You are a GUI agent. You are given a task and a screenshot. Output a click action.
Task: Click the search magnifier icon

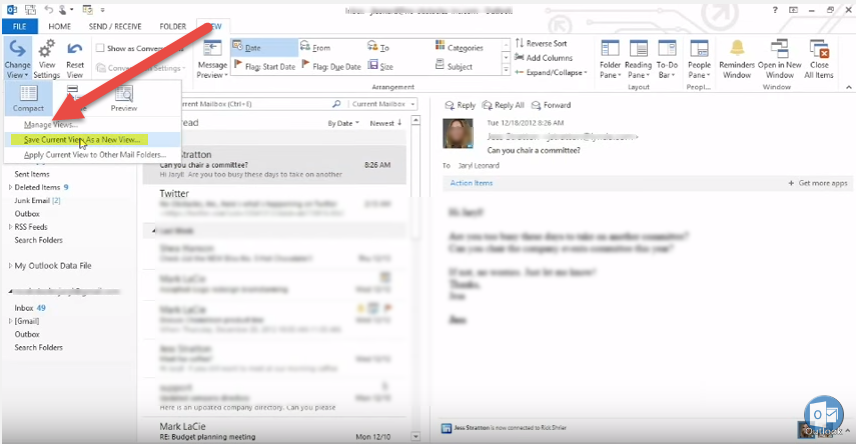pos(336,104)
